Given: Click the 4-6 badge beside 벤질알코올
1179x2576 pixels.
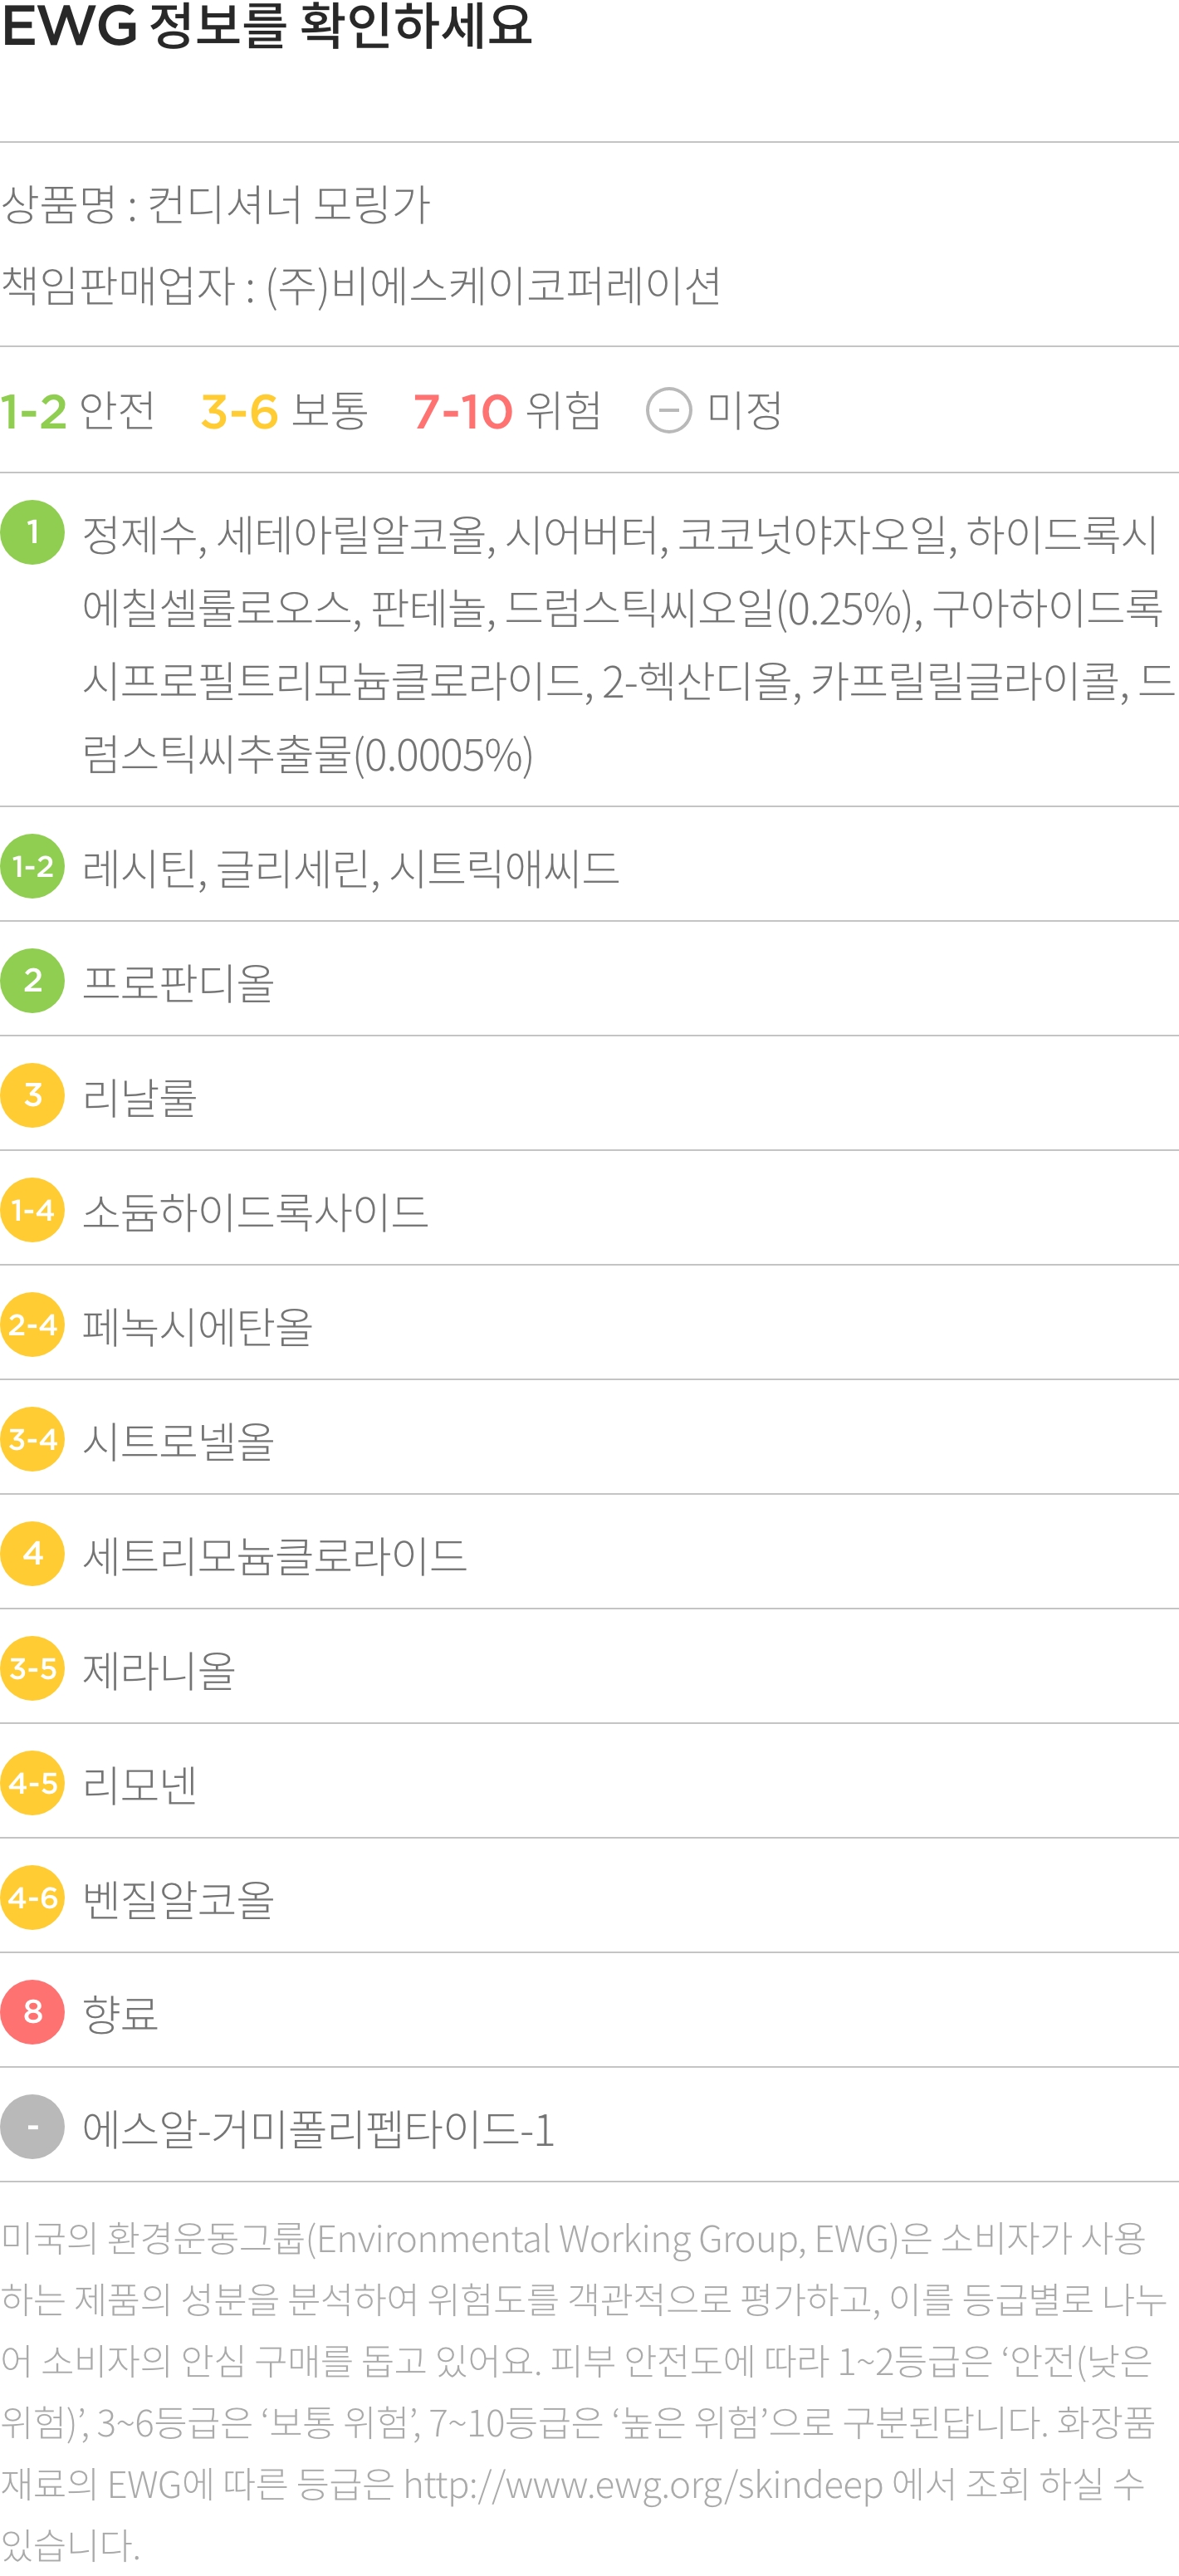Looking at the screenshot, I should click(x=32, y=1897).
